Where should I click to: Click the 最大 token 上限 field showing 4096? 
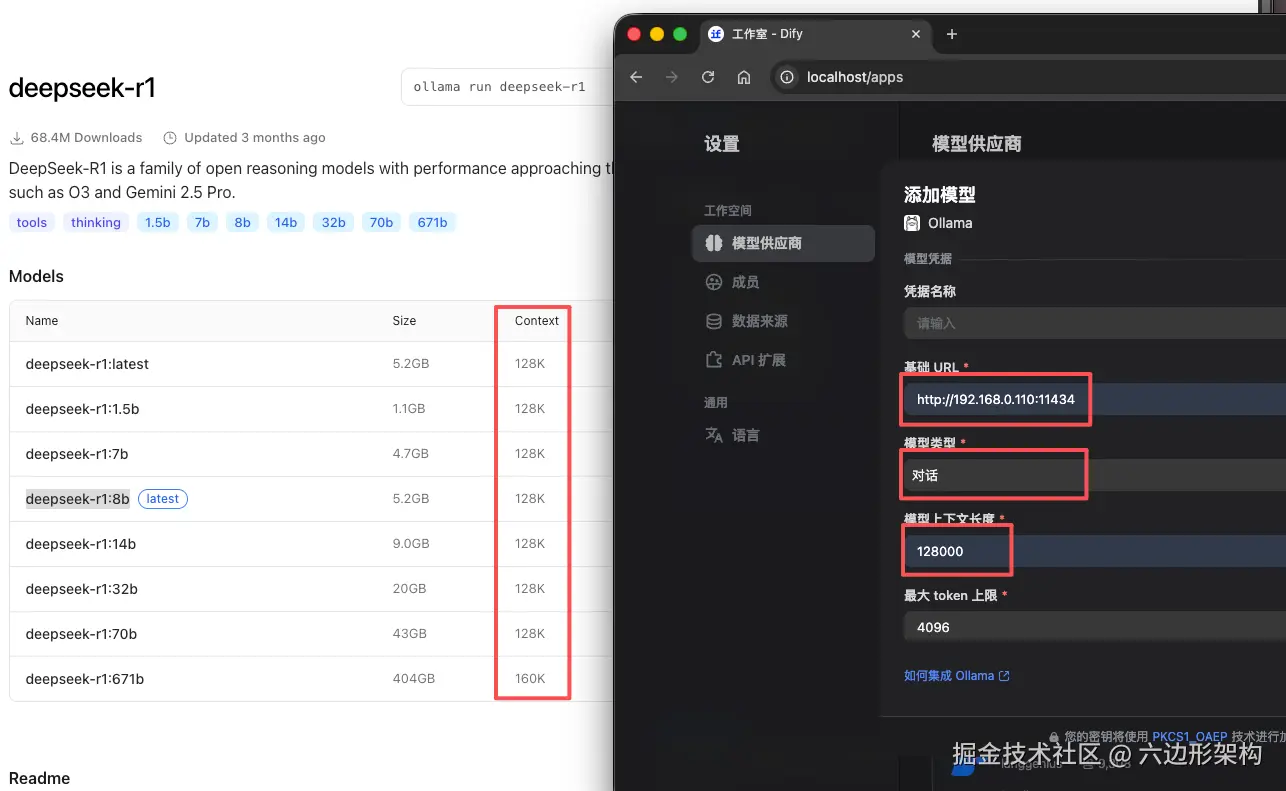click(x=1095, y=627)
